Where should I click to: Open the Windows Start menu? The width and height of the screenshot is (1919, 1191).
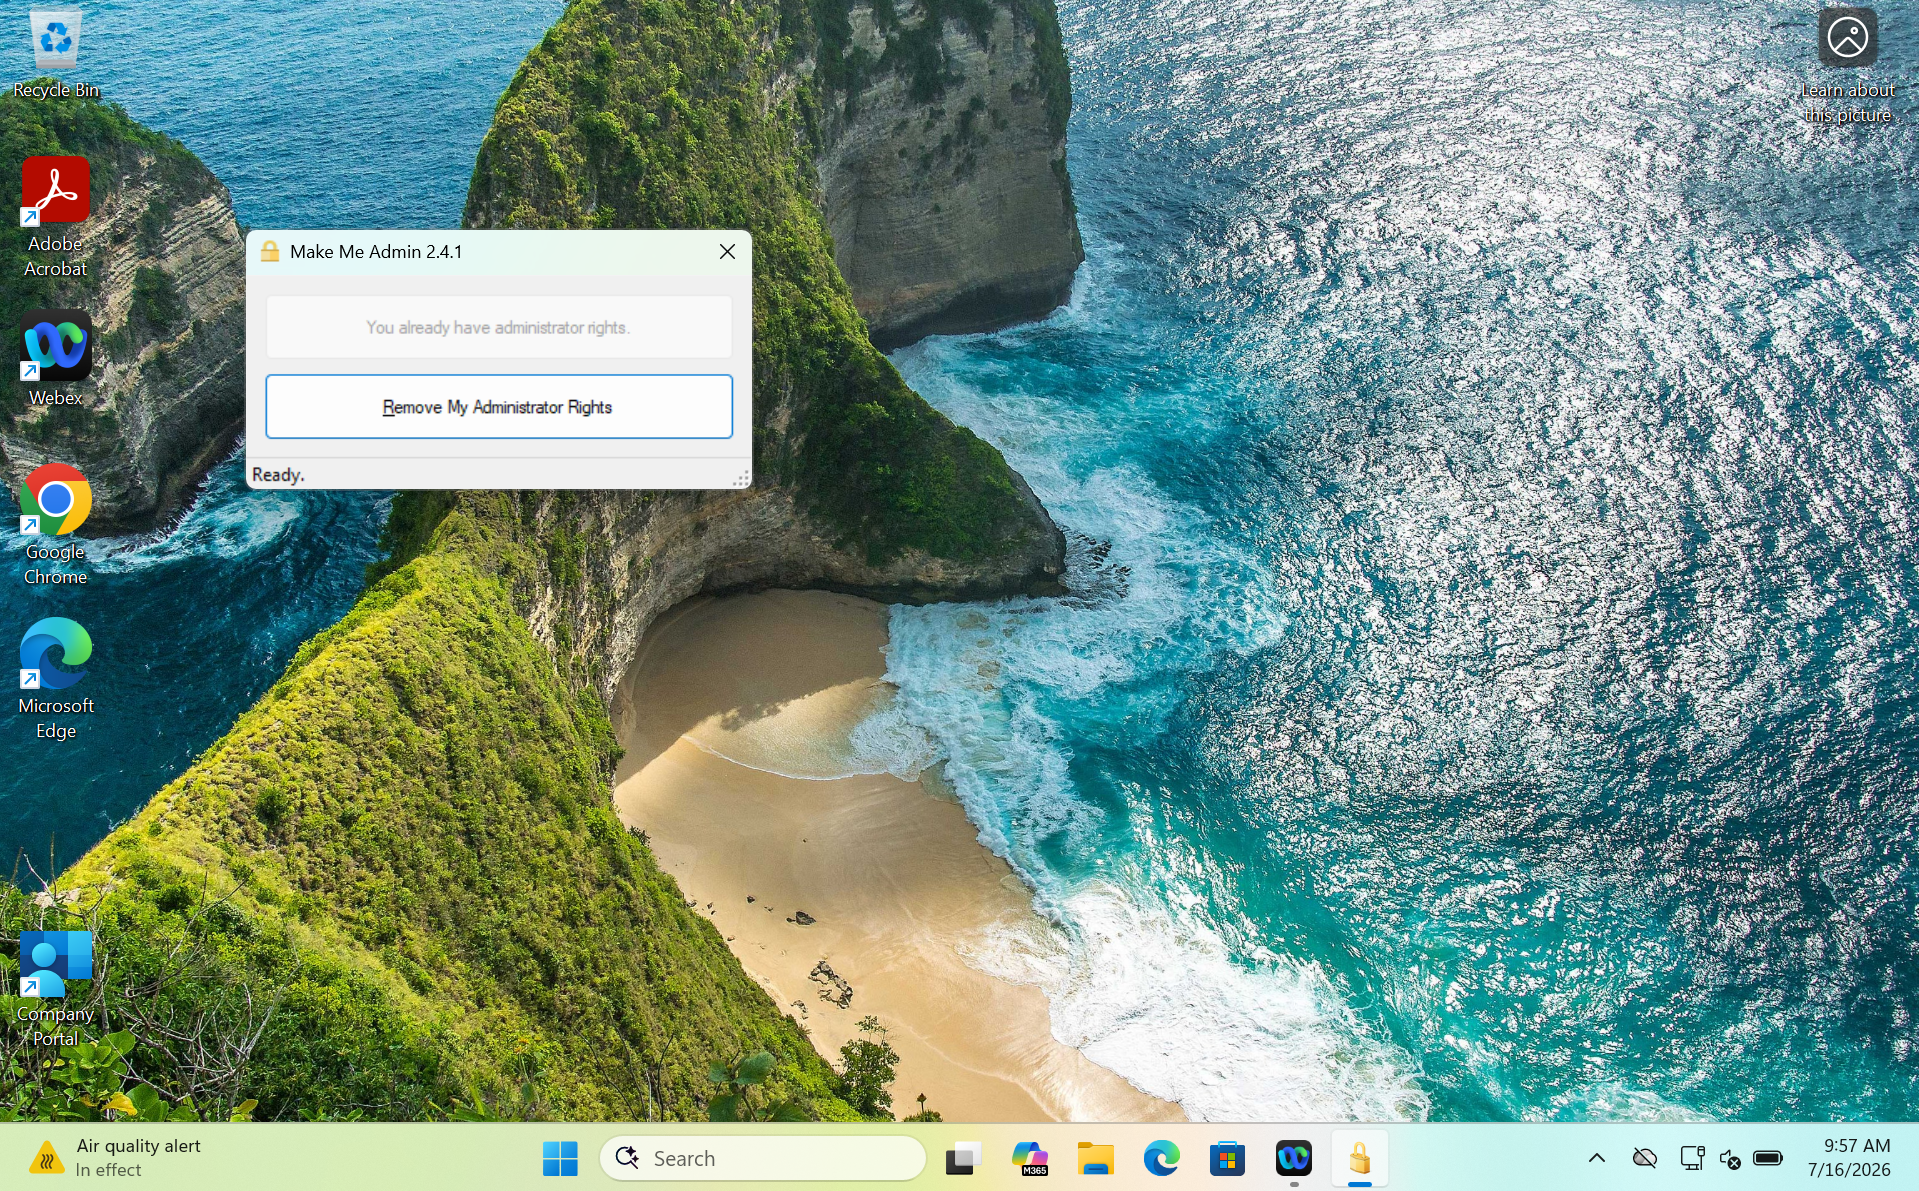(560, 1158)
